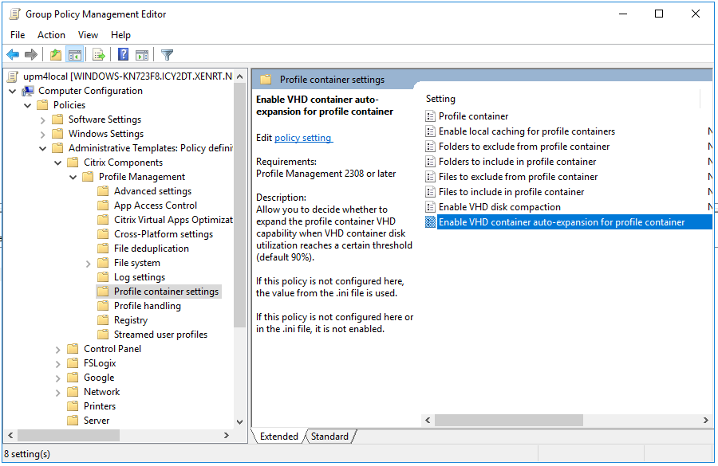Expand the File system tree node
The width and height of the screenshot is (718, 466).
click(x=88, y=263)
